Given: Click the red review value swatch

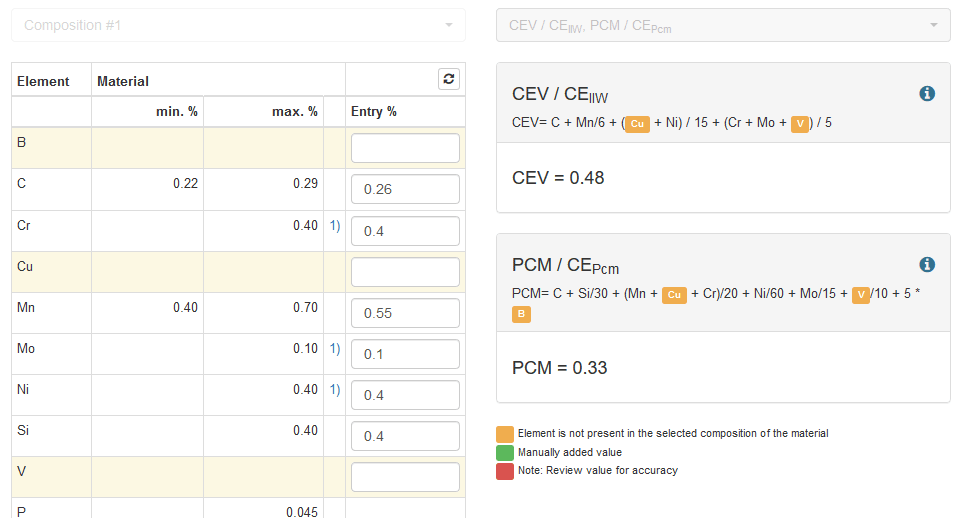Looking at the screenshot, I should [x=505, y=471].
